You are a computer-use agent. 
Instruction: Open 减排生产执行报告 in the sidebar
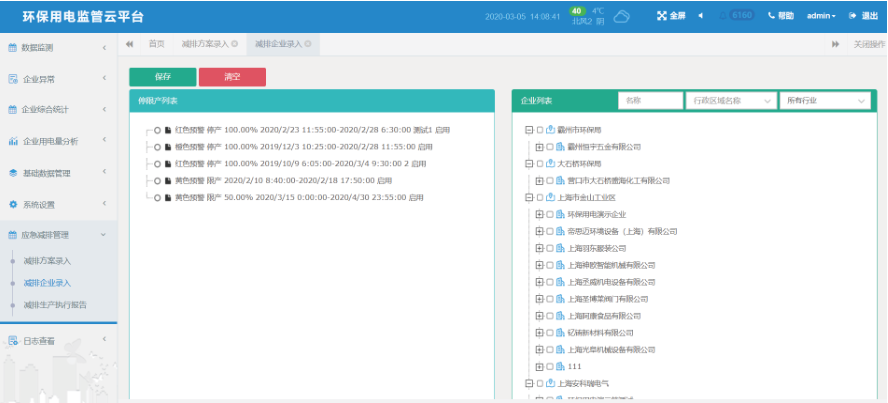[55, 305]
